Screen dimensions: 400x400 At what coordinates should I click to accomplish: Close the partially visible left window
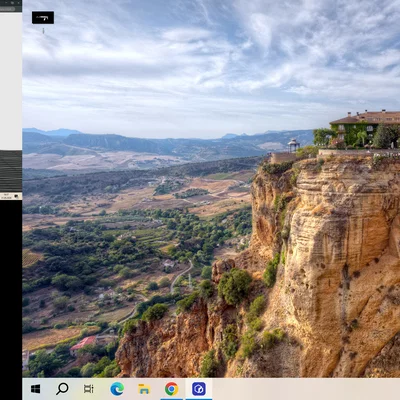coord(19,2)
